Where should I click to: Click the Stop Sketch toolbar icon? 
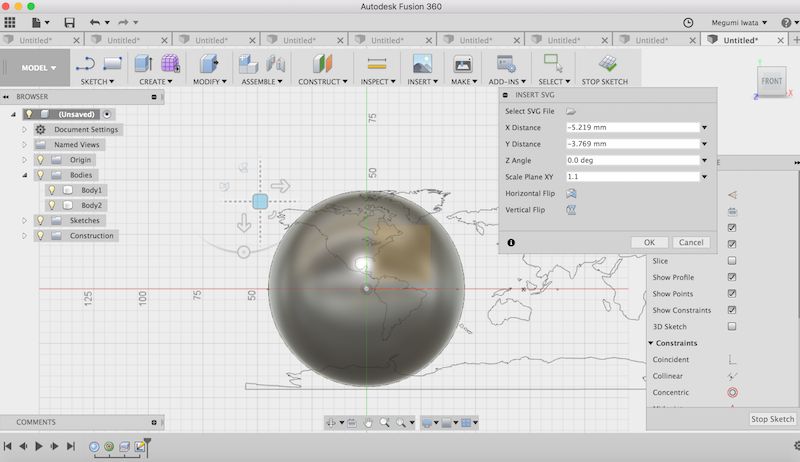(x=607, y=64)
